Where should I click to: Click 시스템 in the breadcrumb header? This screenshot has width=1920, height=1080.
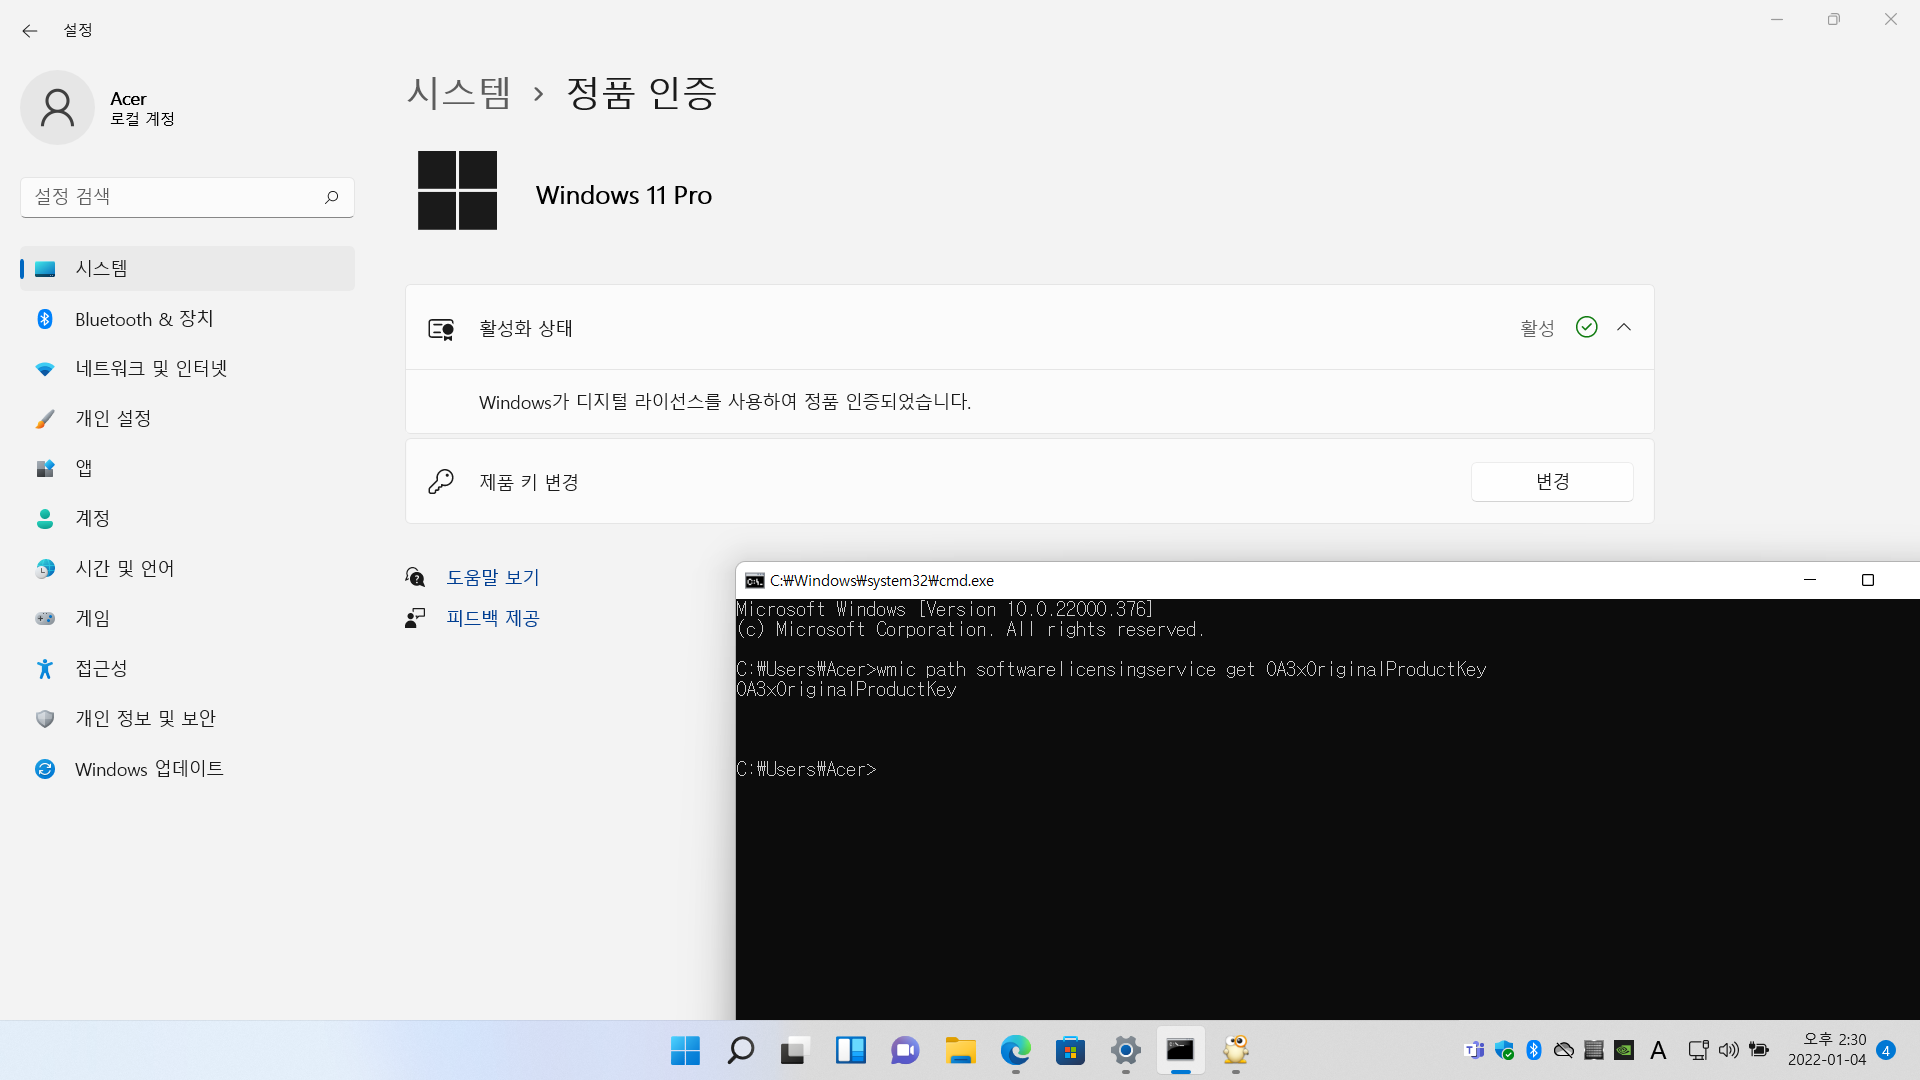coord(459,93)
